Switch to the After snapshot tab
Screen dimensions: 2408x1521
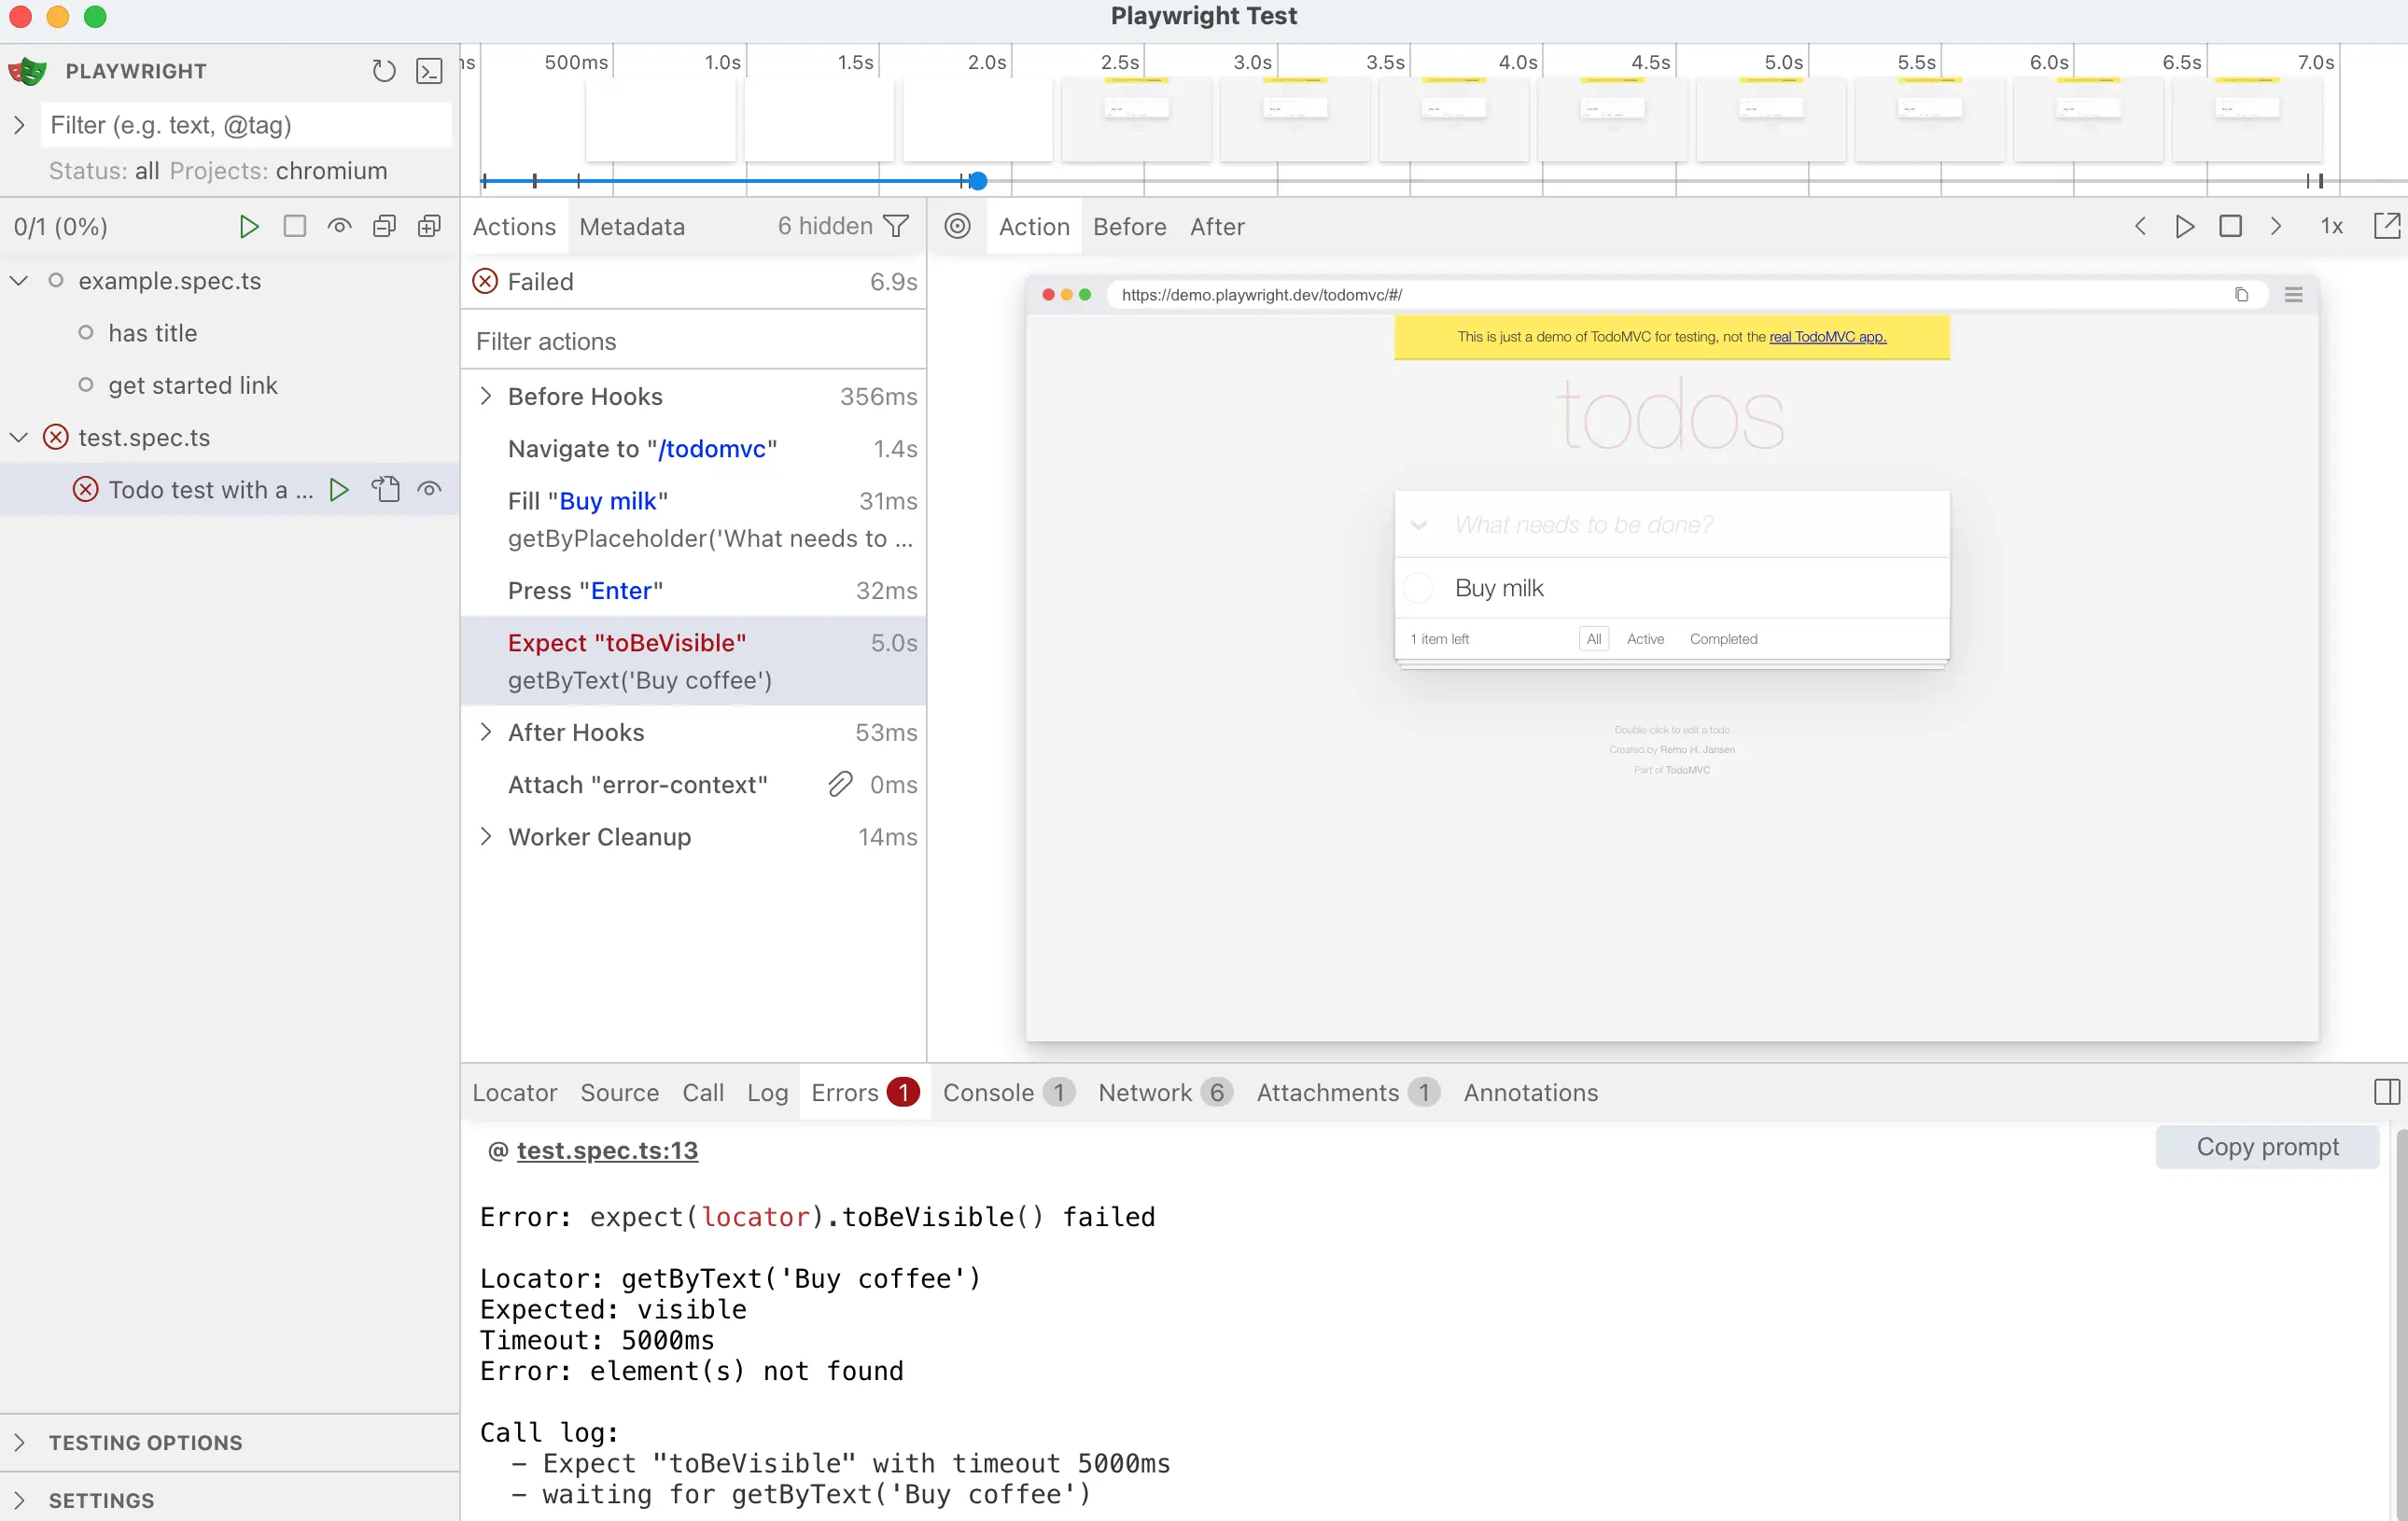[1217, 227]
